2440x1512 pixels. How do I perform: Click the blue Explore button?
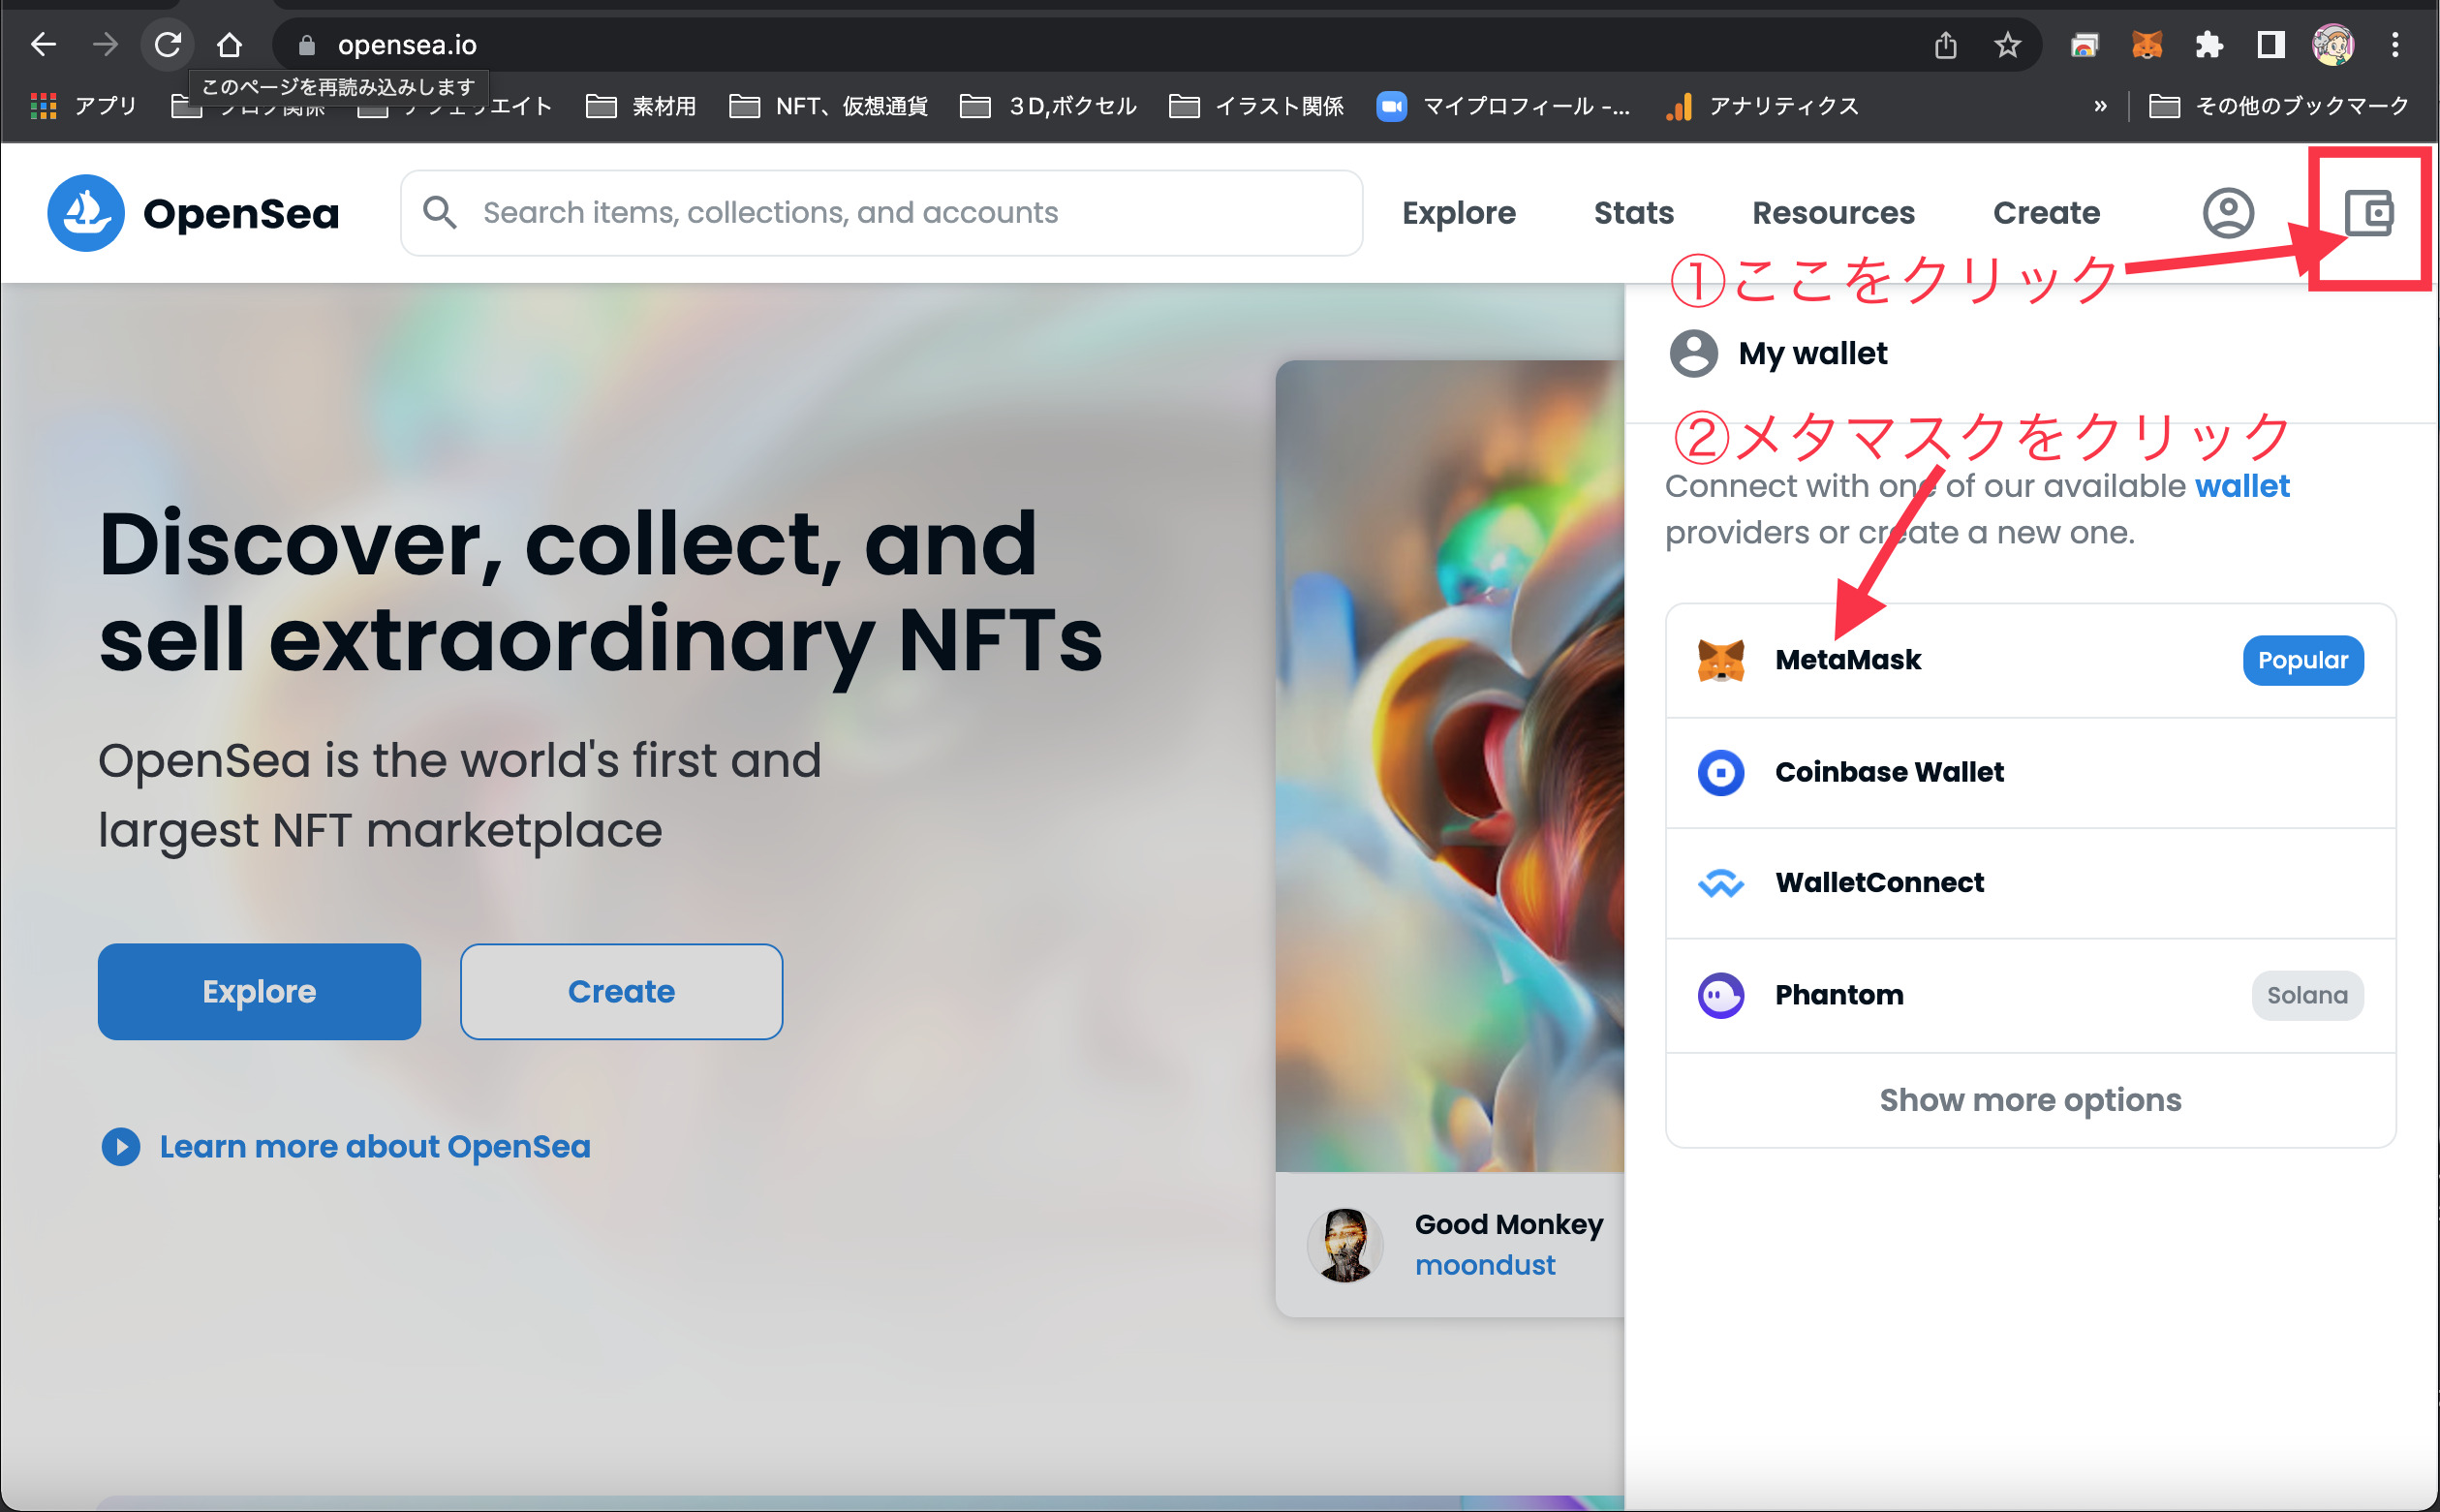(x=259, y=991)
